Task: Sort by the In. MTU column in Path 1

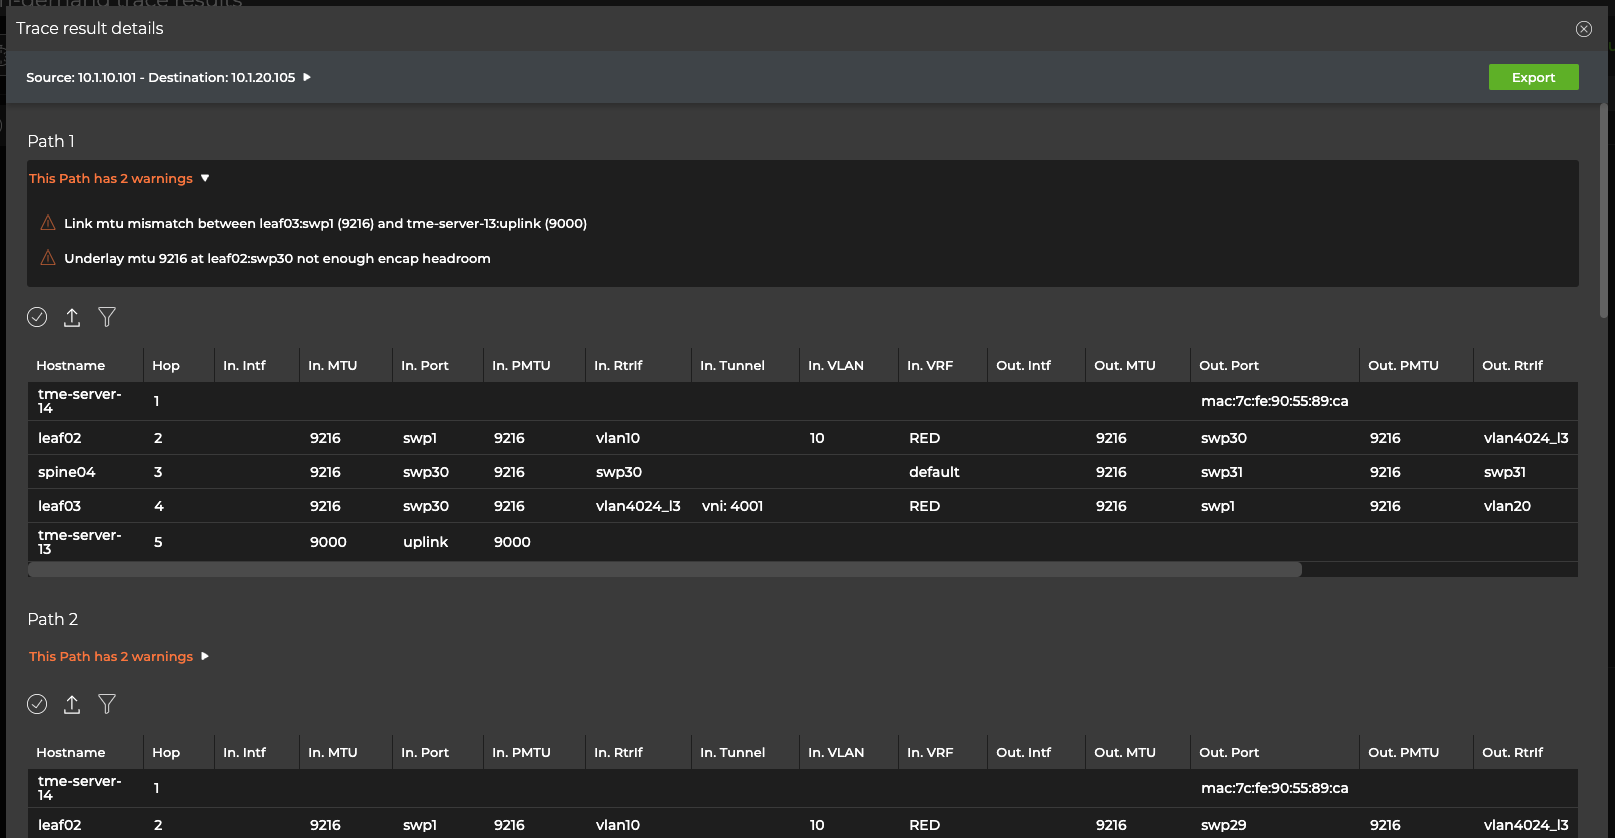Action: click(332, 365)
